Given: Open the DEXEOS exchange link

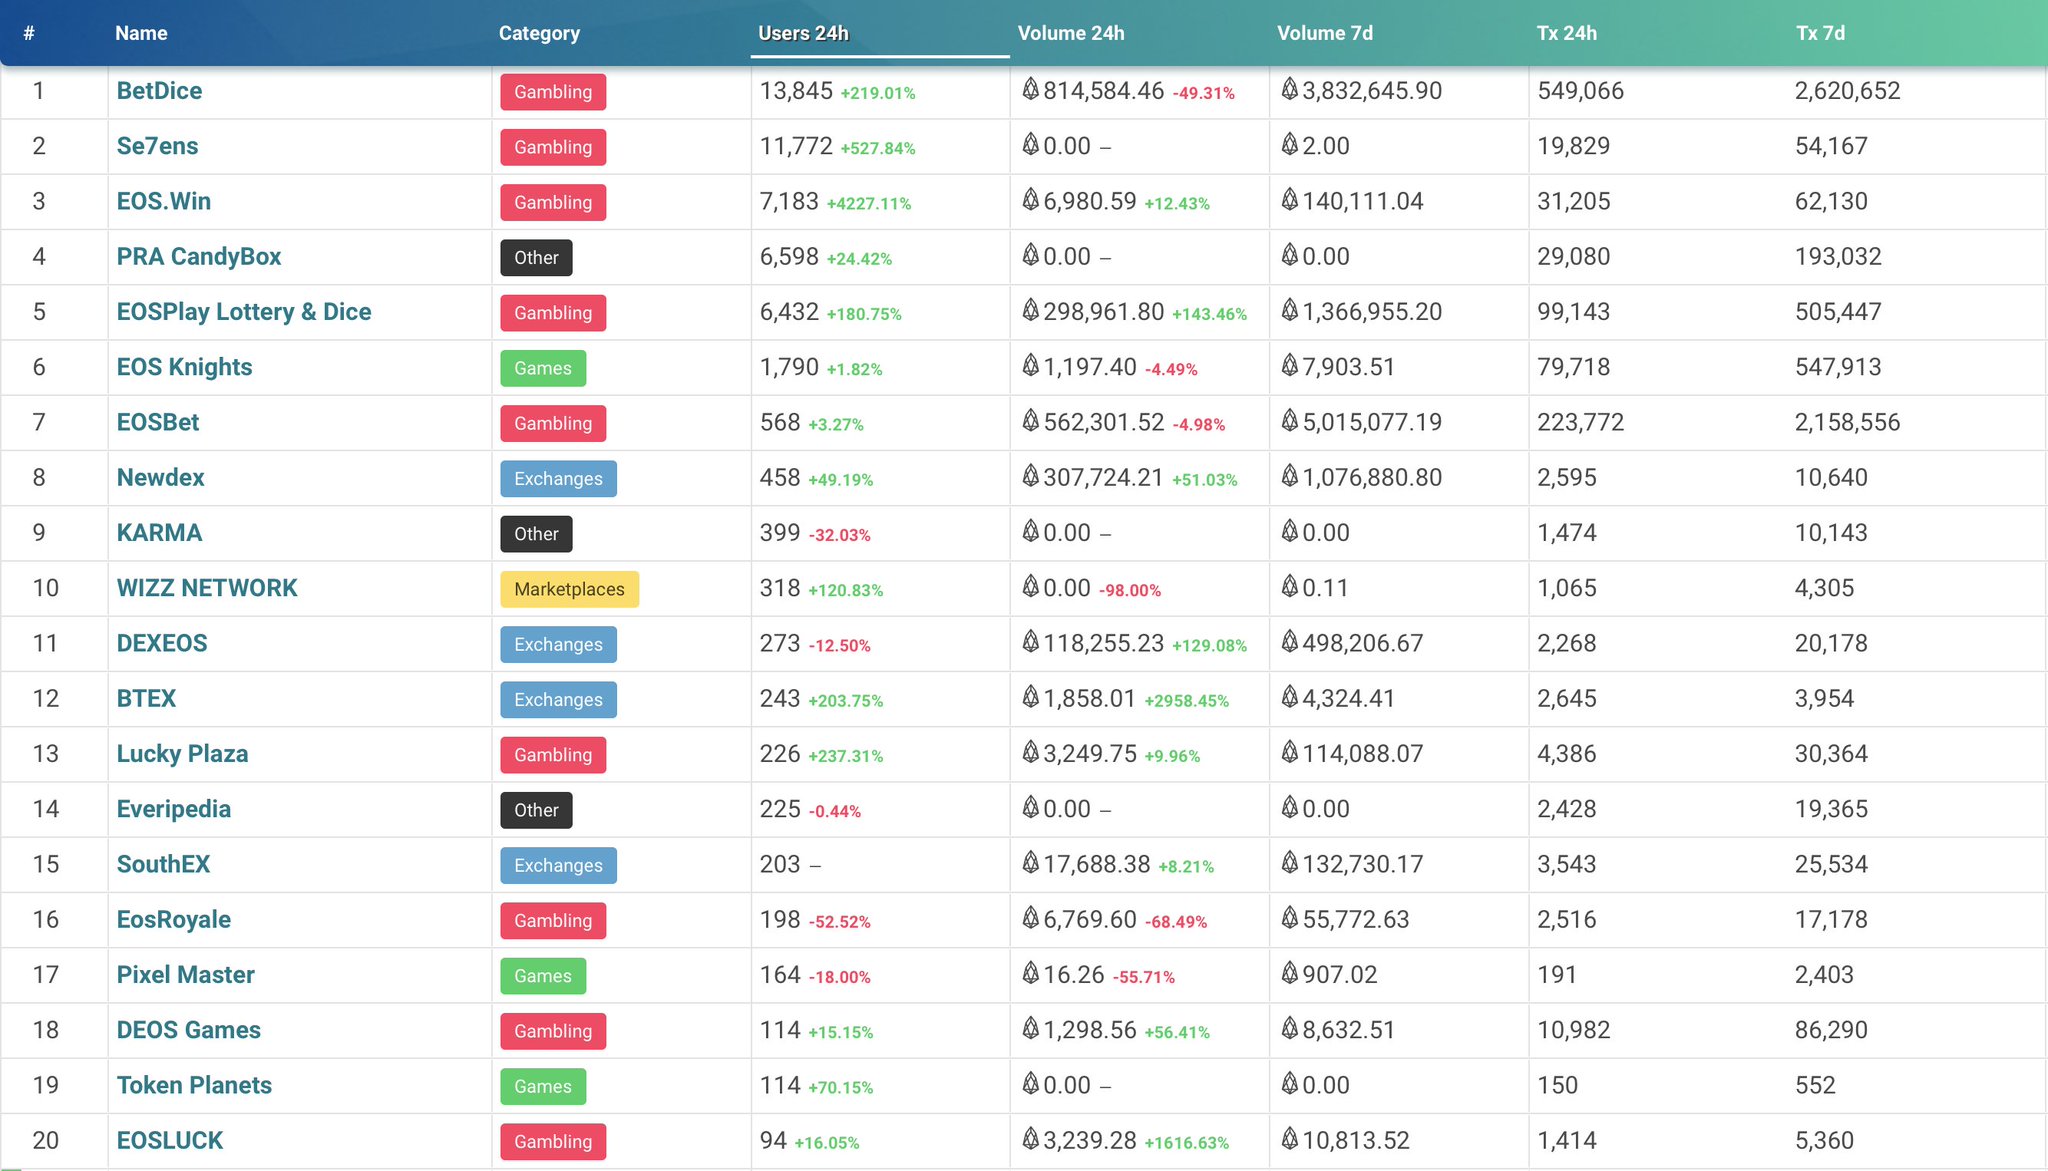Looking at the screenshot, I should click(162, 643).
